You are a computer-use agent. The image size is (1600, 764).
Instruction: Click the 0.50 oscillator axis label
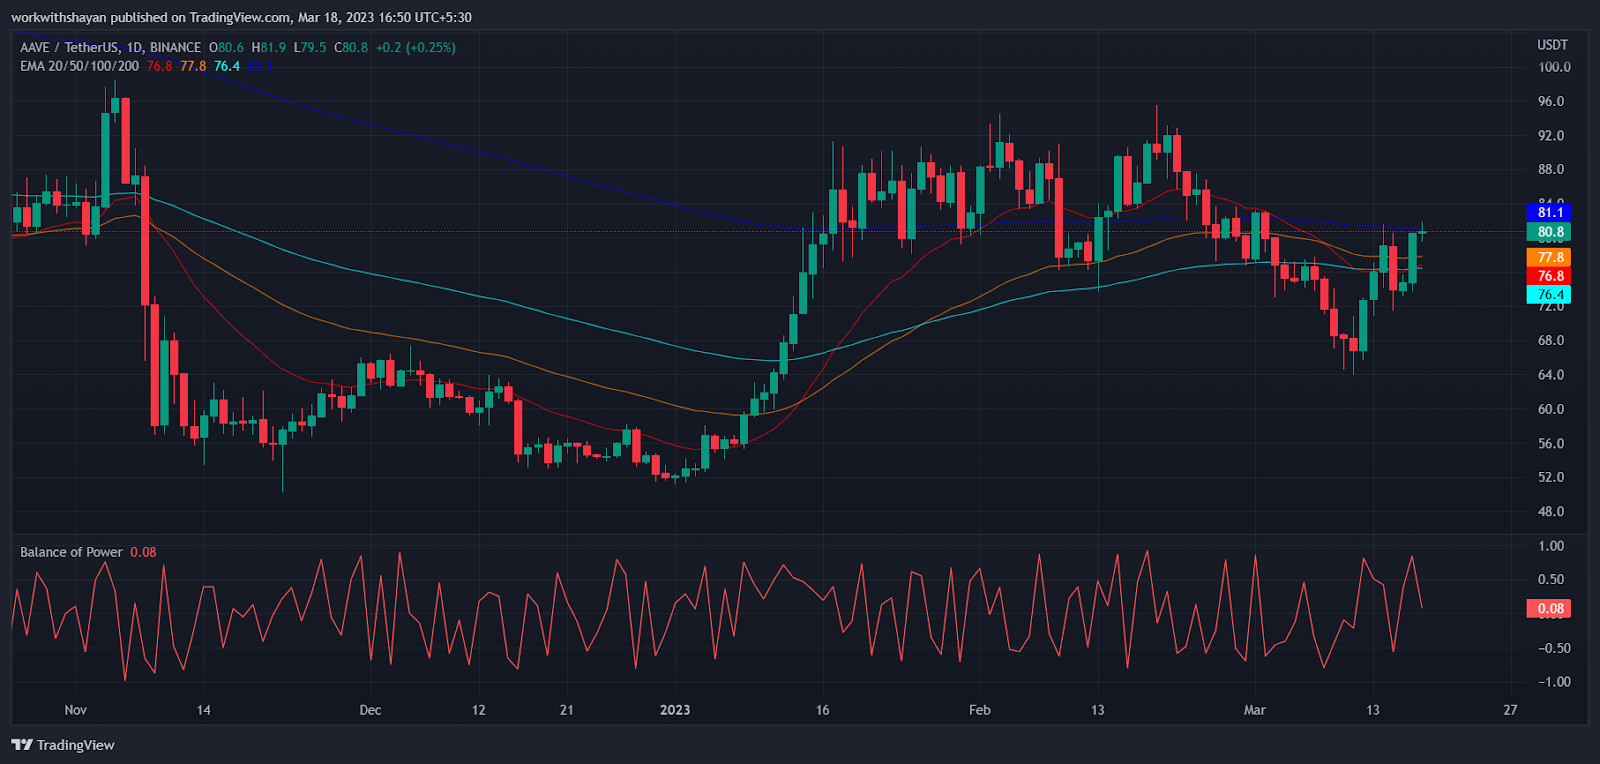pos(1551,580)
